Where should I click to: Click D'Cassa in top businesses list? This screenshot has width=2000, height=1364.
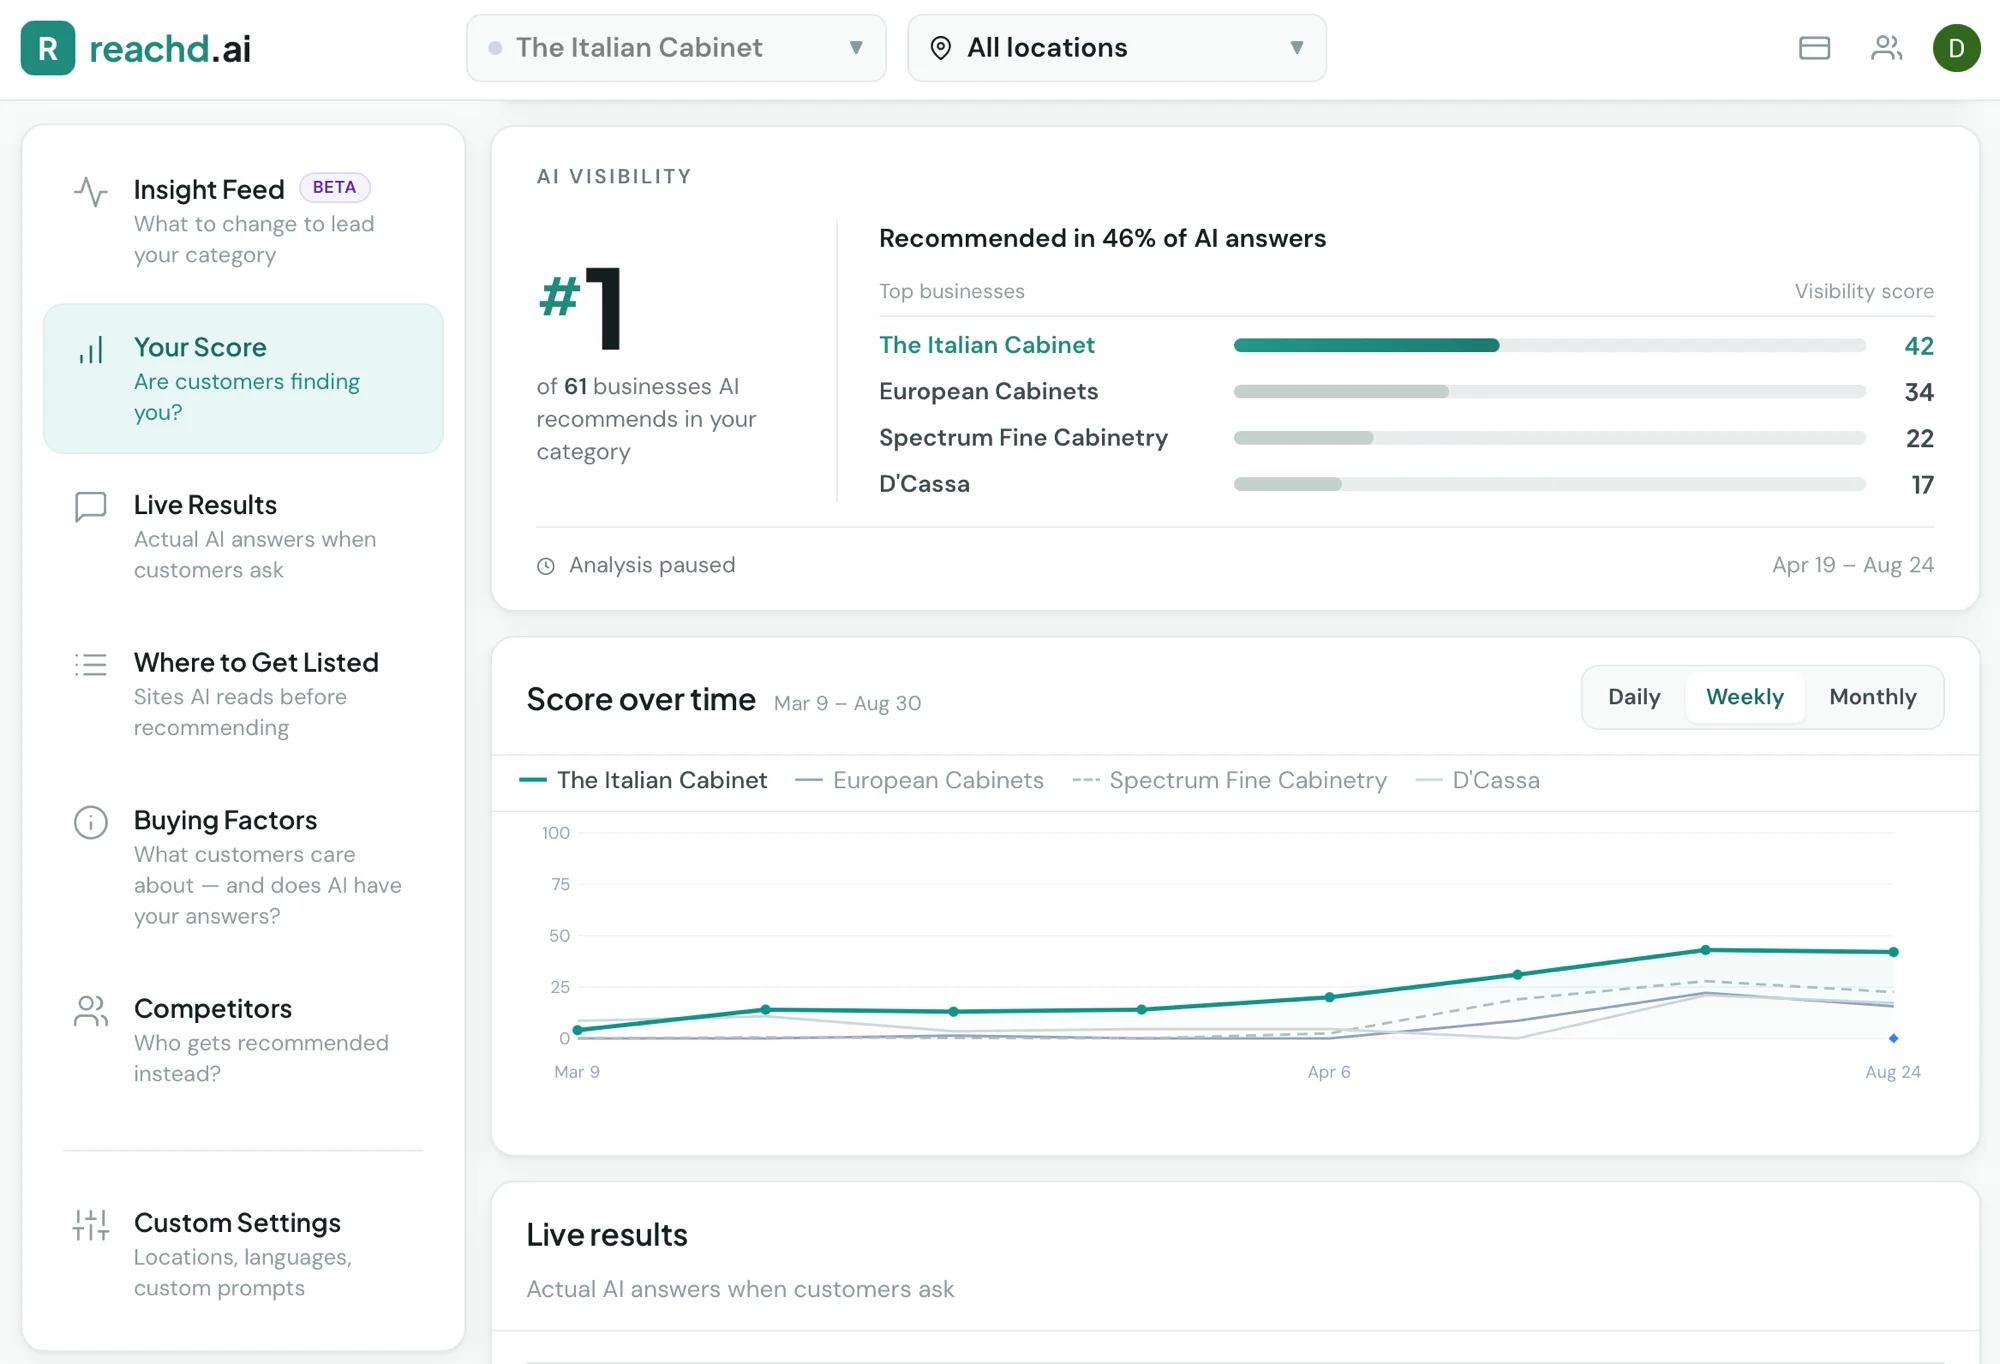(x=924, y=484)
